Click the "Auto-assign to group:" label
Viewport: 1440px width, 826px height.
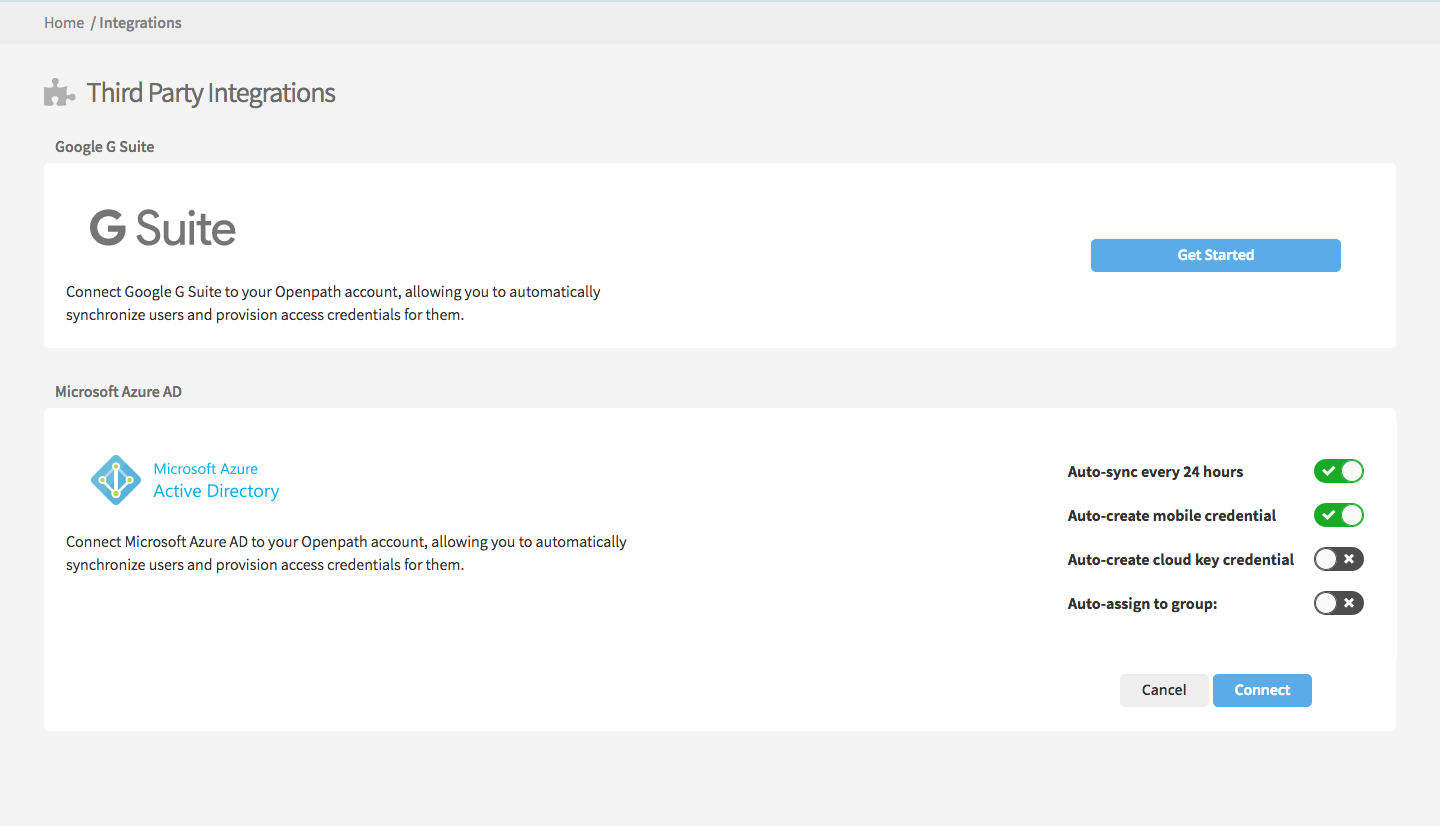pyautogui.click(x=1142, y=603)
